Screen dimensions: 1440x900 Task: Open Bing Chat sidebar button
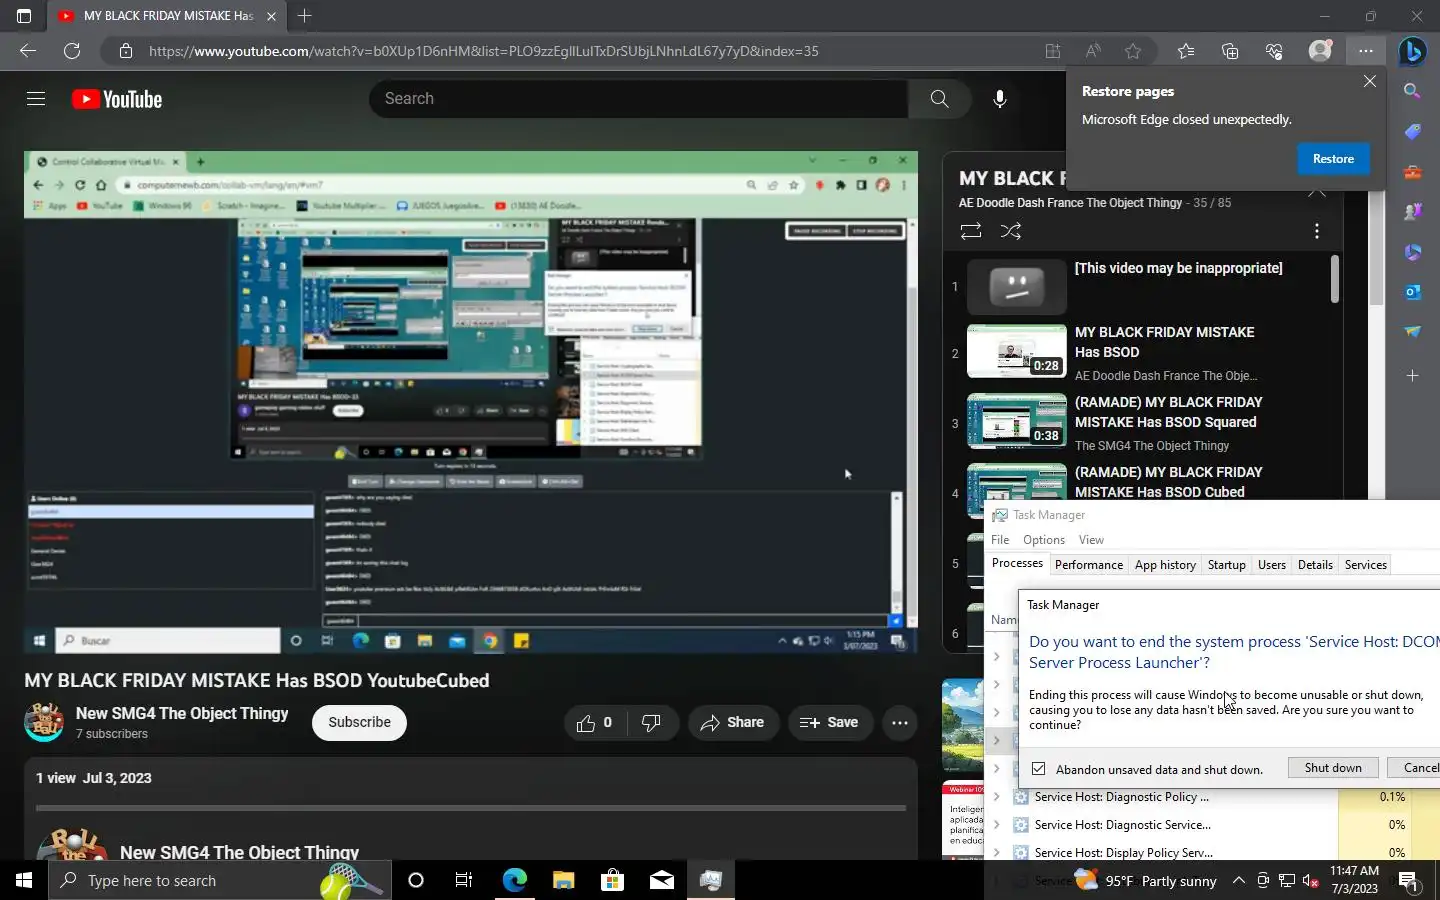click(1412, 50)
